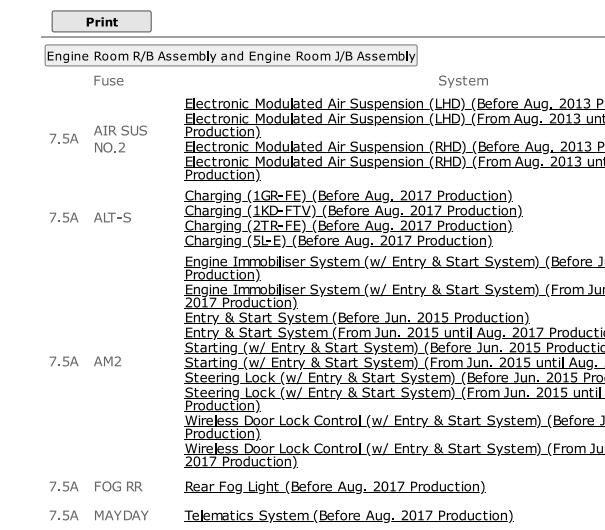This screenshot has width=605, height=530.
Task: Open Air Suspension LHD From Aug. 2013 link
Action: 395,125
